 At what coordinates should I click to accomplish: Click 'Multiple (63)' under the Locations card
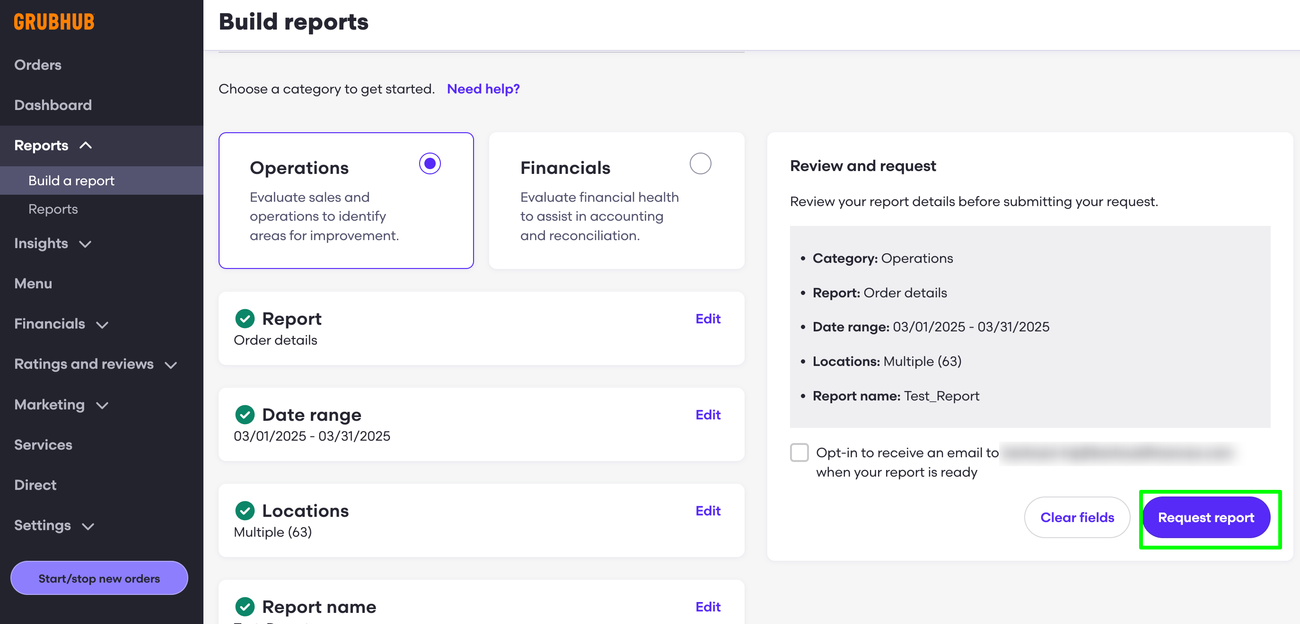point(273,532)
